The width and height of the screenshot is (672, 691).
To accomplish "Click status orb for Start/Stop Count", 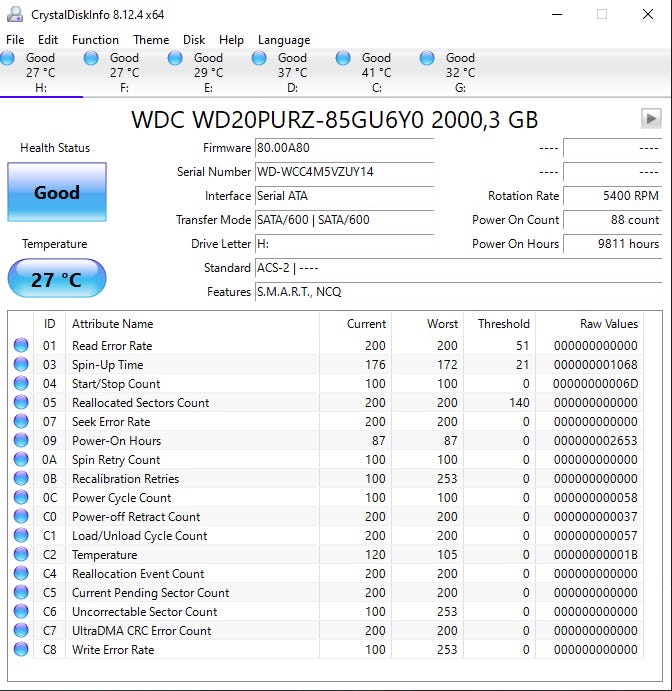I will tap(21, 383).
